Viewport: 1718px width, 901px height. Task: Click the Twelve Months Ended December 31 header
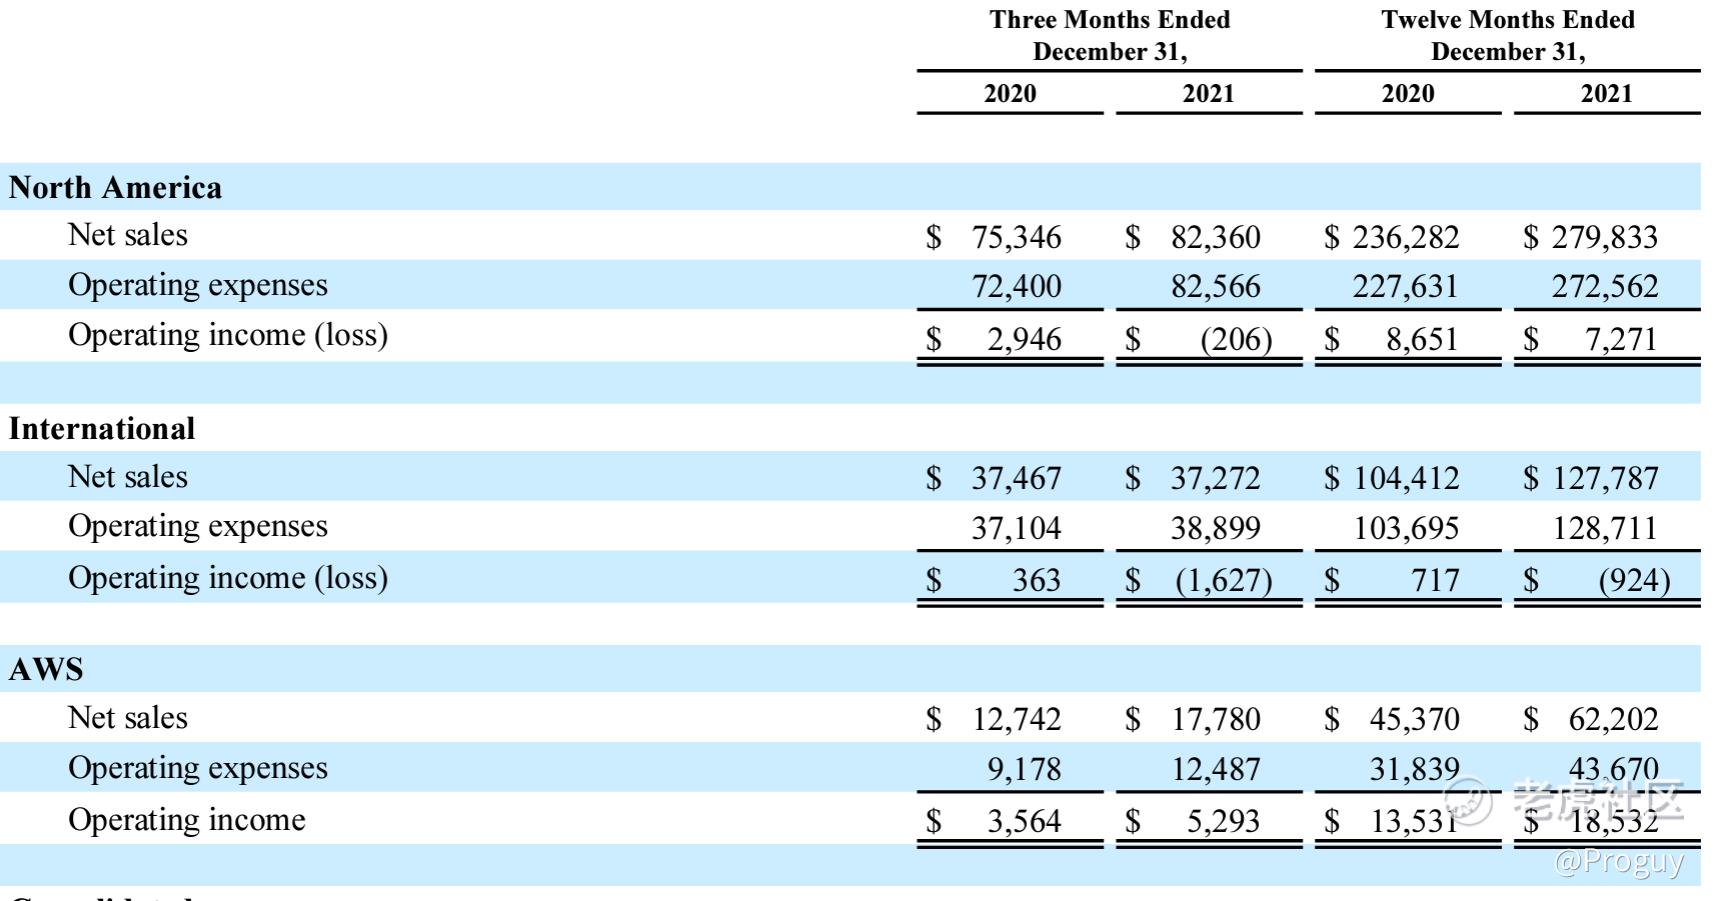1508,35
